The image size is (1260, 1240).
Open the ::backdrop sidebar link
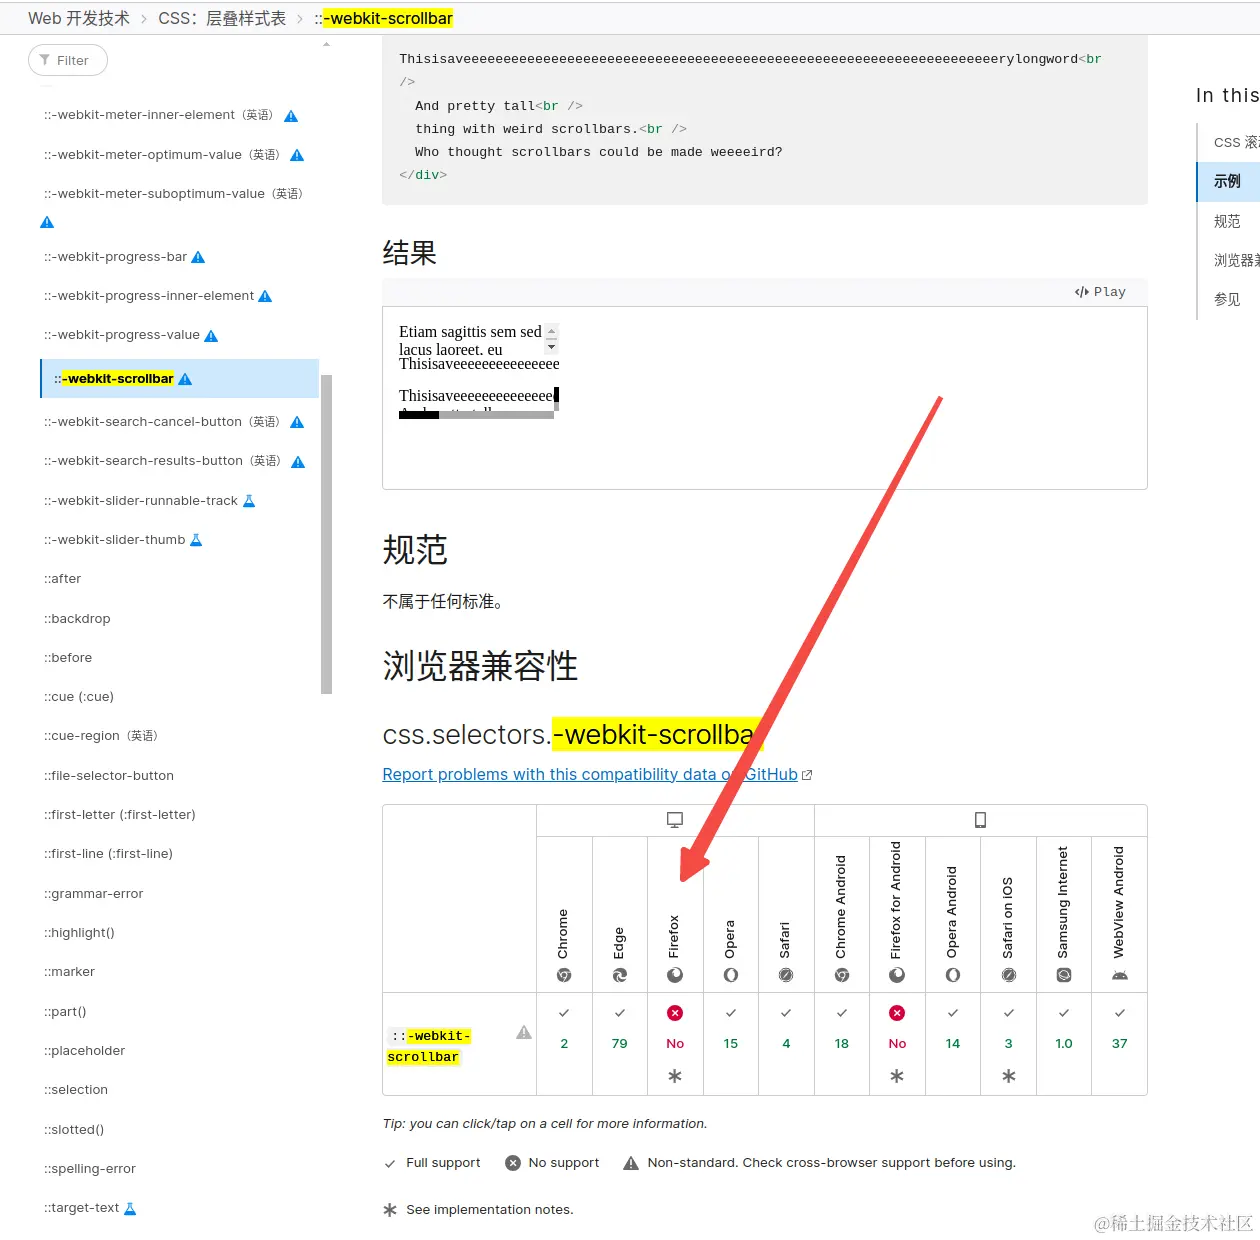pos(77,619)
